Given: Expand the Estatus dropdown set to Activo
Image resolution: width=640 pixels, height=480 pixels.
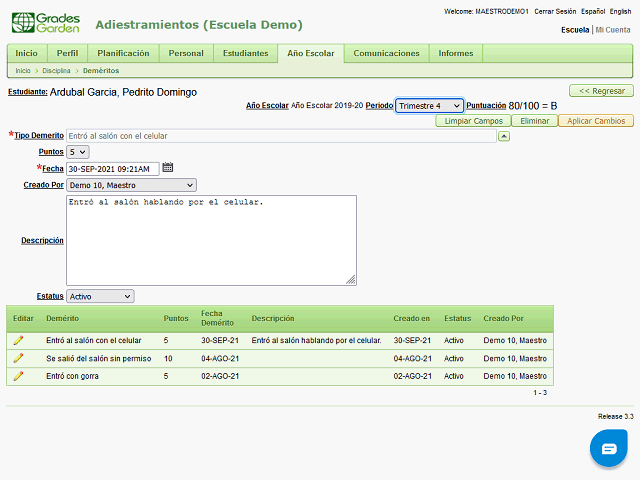Looking at the screenshot, I should 100,297.
